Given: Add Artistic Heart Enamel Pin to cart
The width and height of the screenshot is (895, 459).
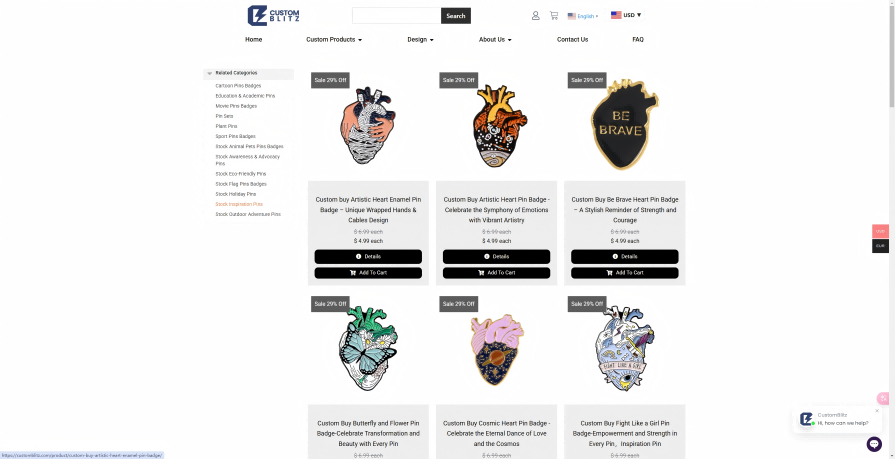Looking at the screenshot, I should click(x=368, y=272).
